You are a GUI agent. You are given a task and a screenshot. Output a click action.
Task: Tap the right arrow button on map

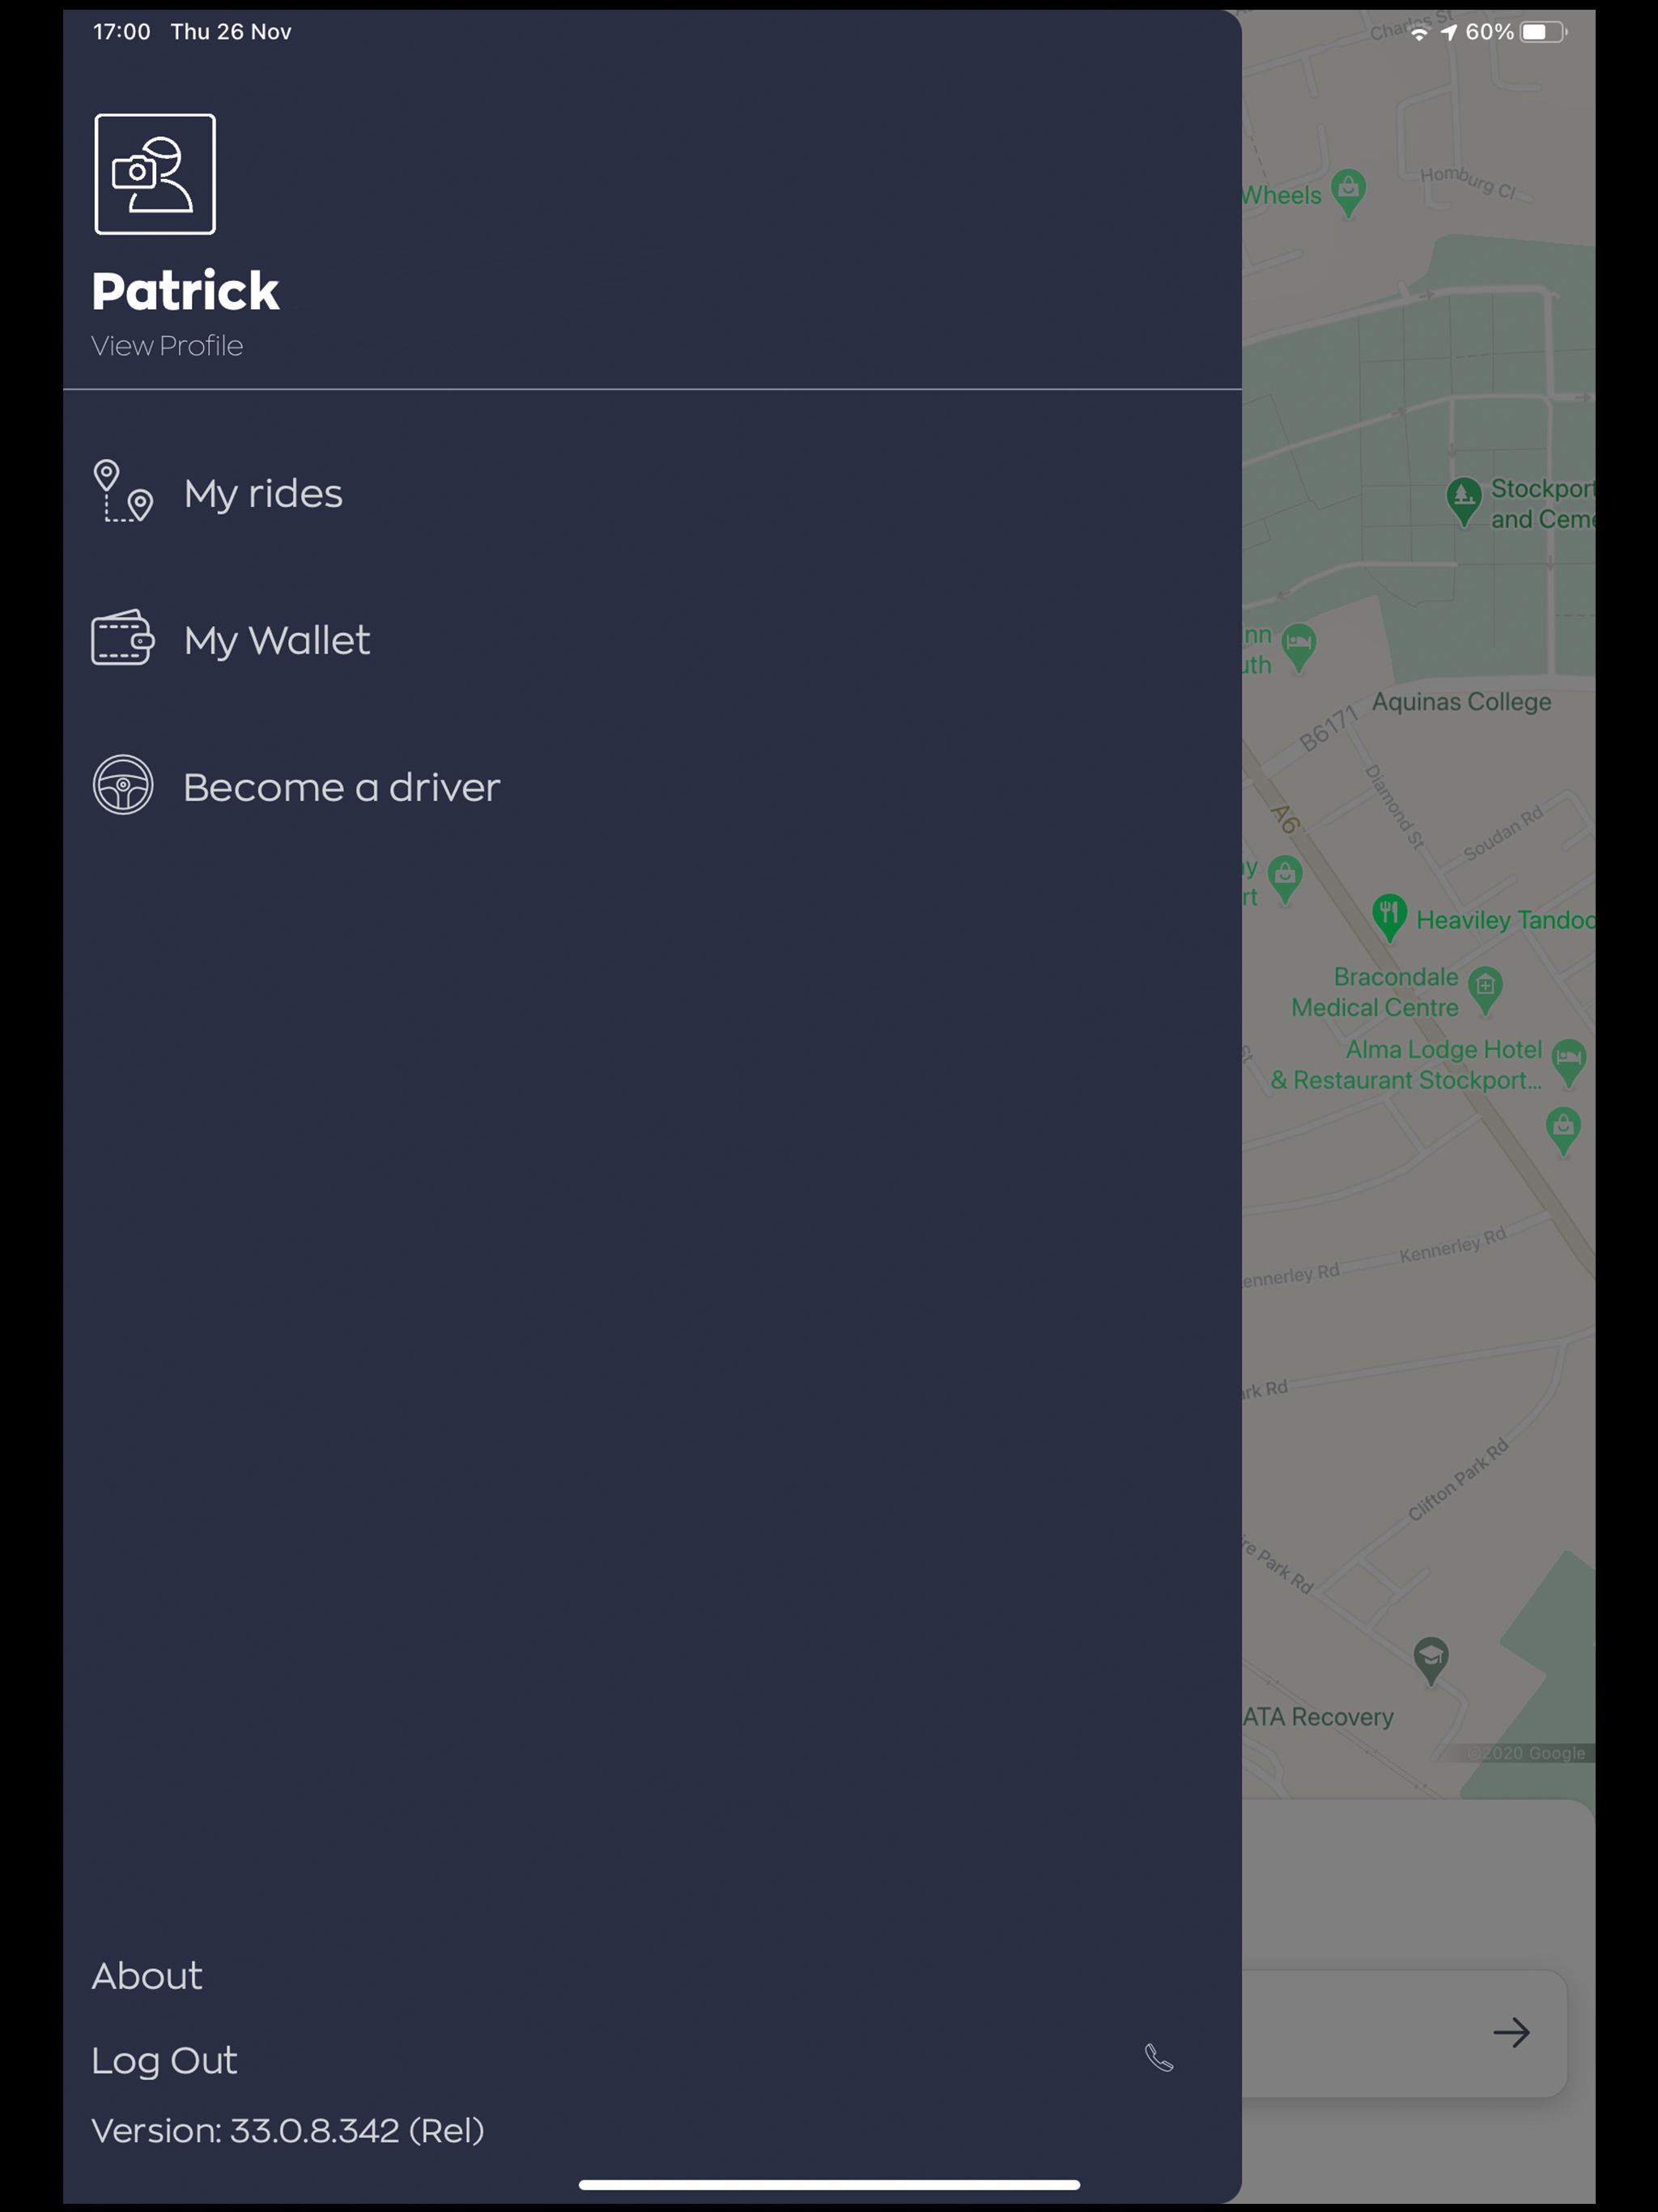(1511, 2033)
